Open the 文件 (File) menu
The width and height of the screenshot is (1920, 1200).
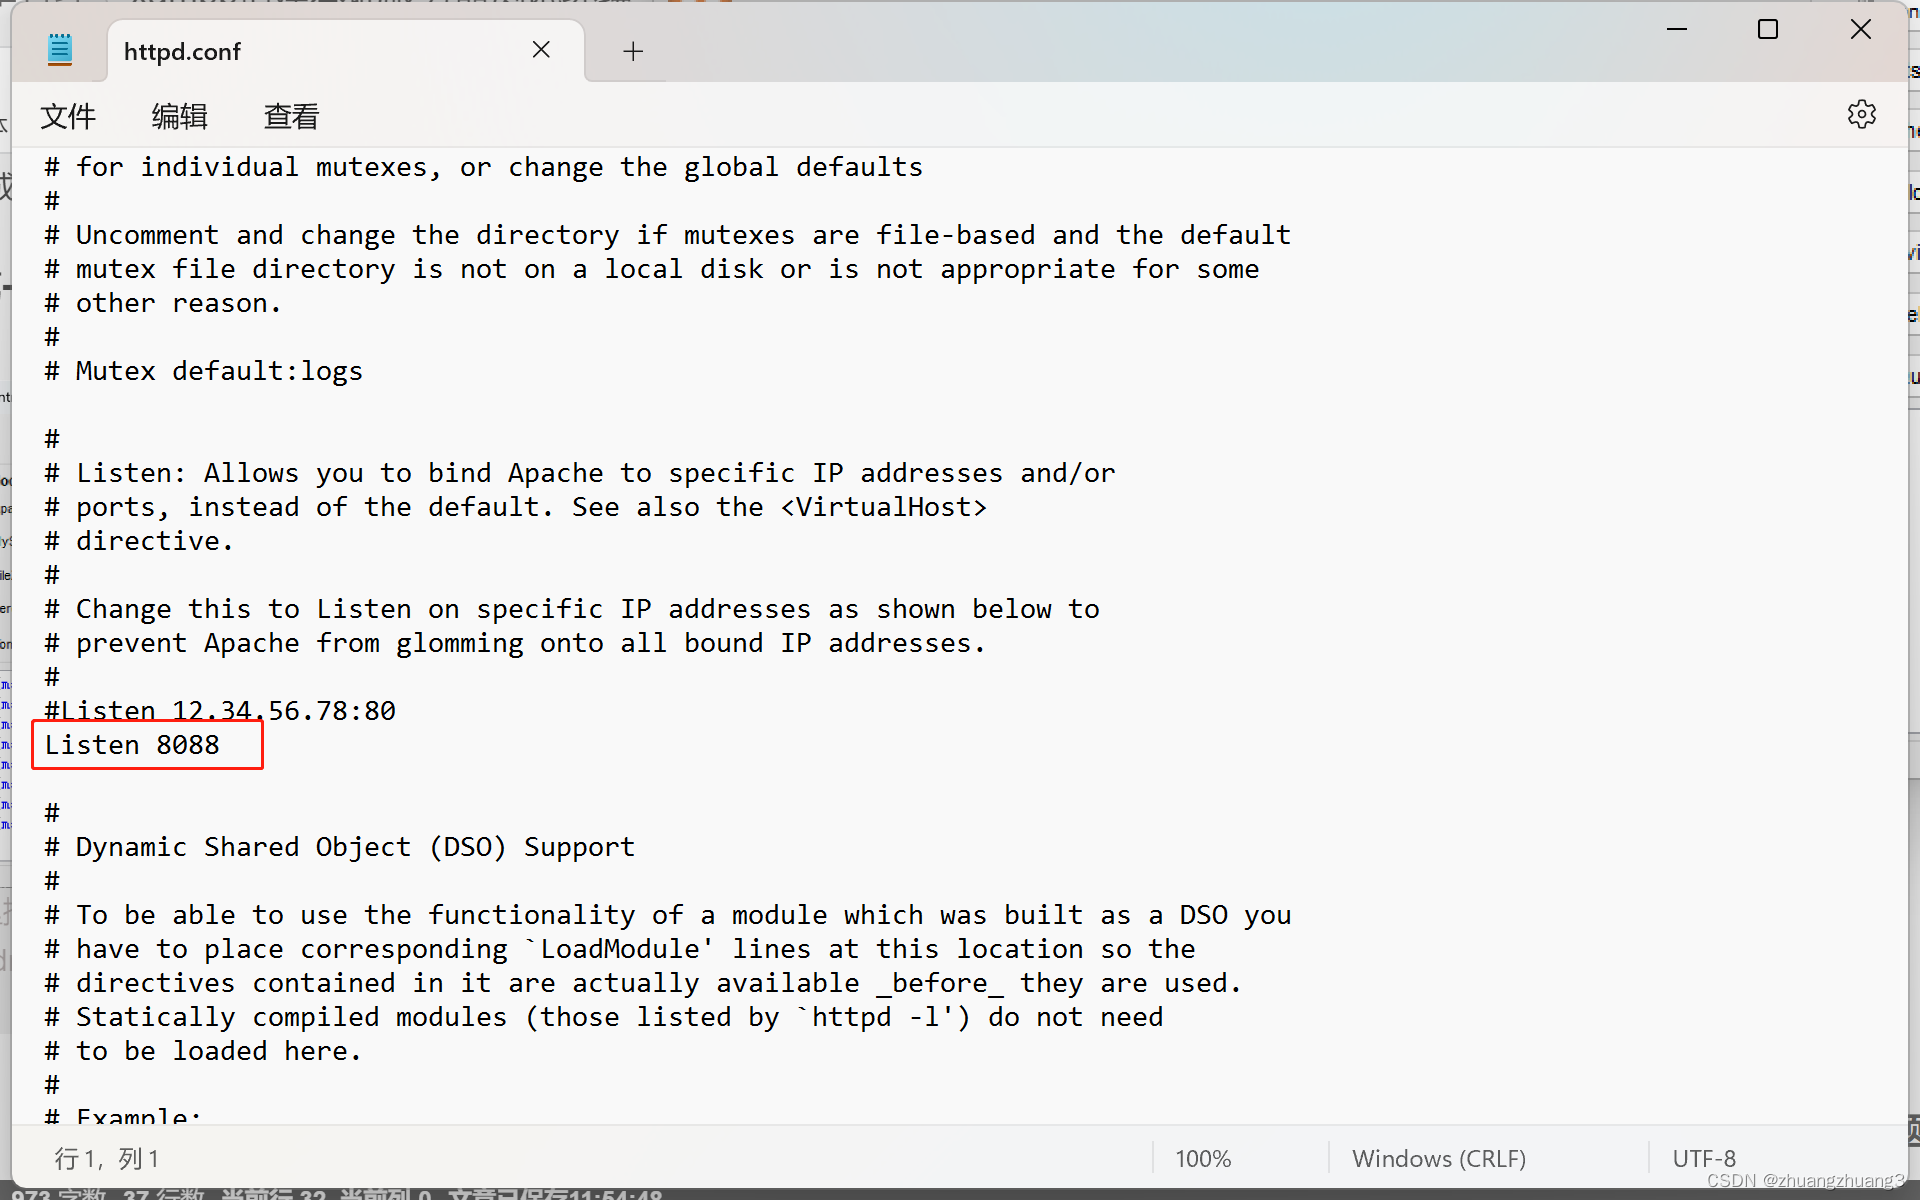(x=68, y=117)
